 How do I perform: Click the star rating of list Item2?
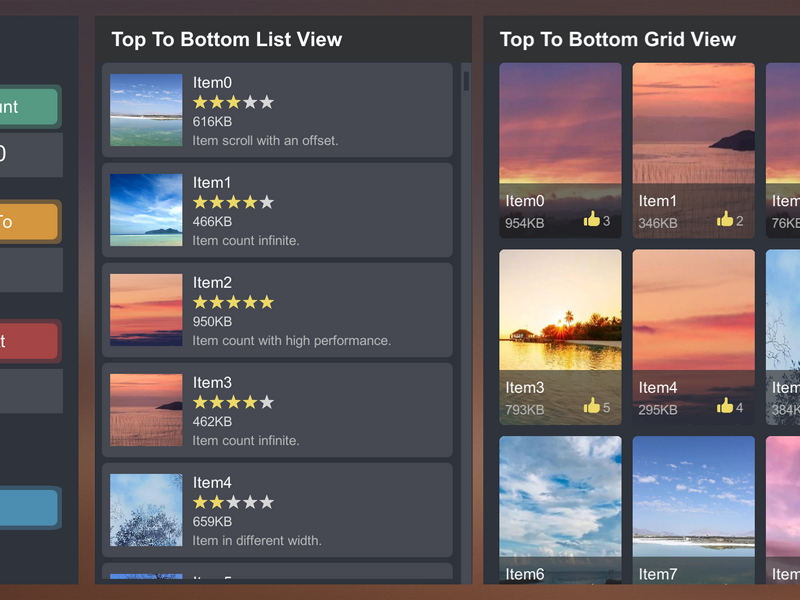click(233, 303)
